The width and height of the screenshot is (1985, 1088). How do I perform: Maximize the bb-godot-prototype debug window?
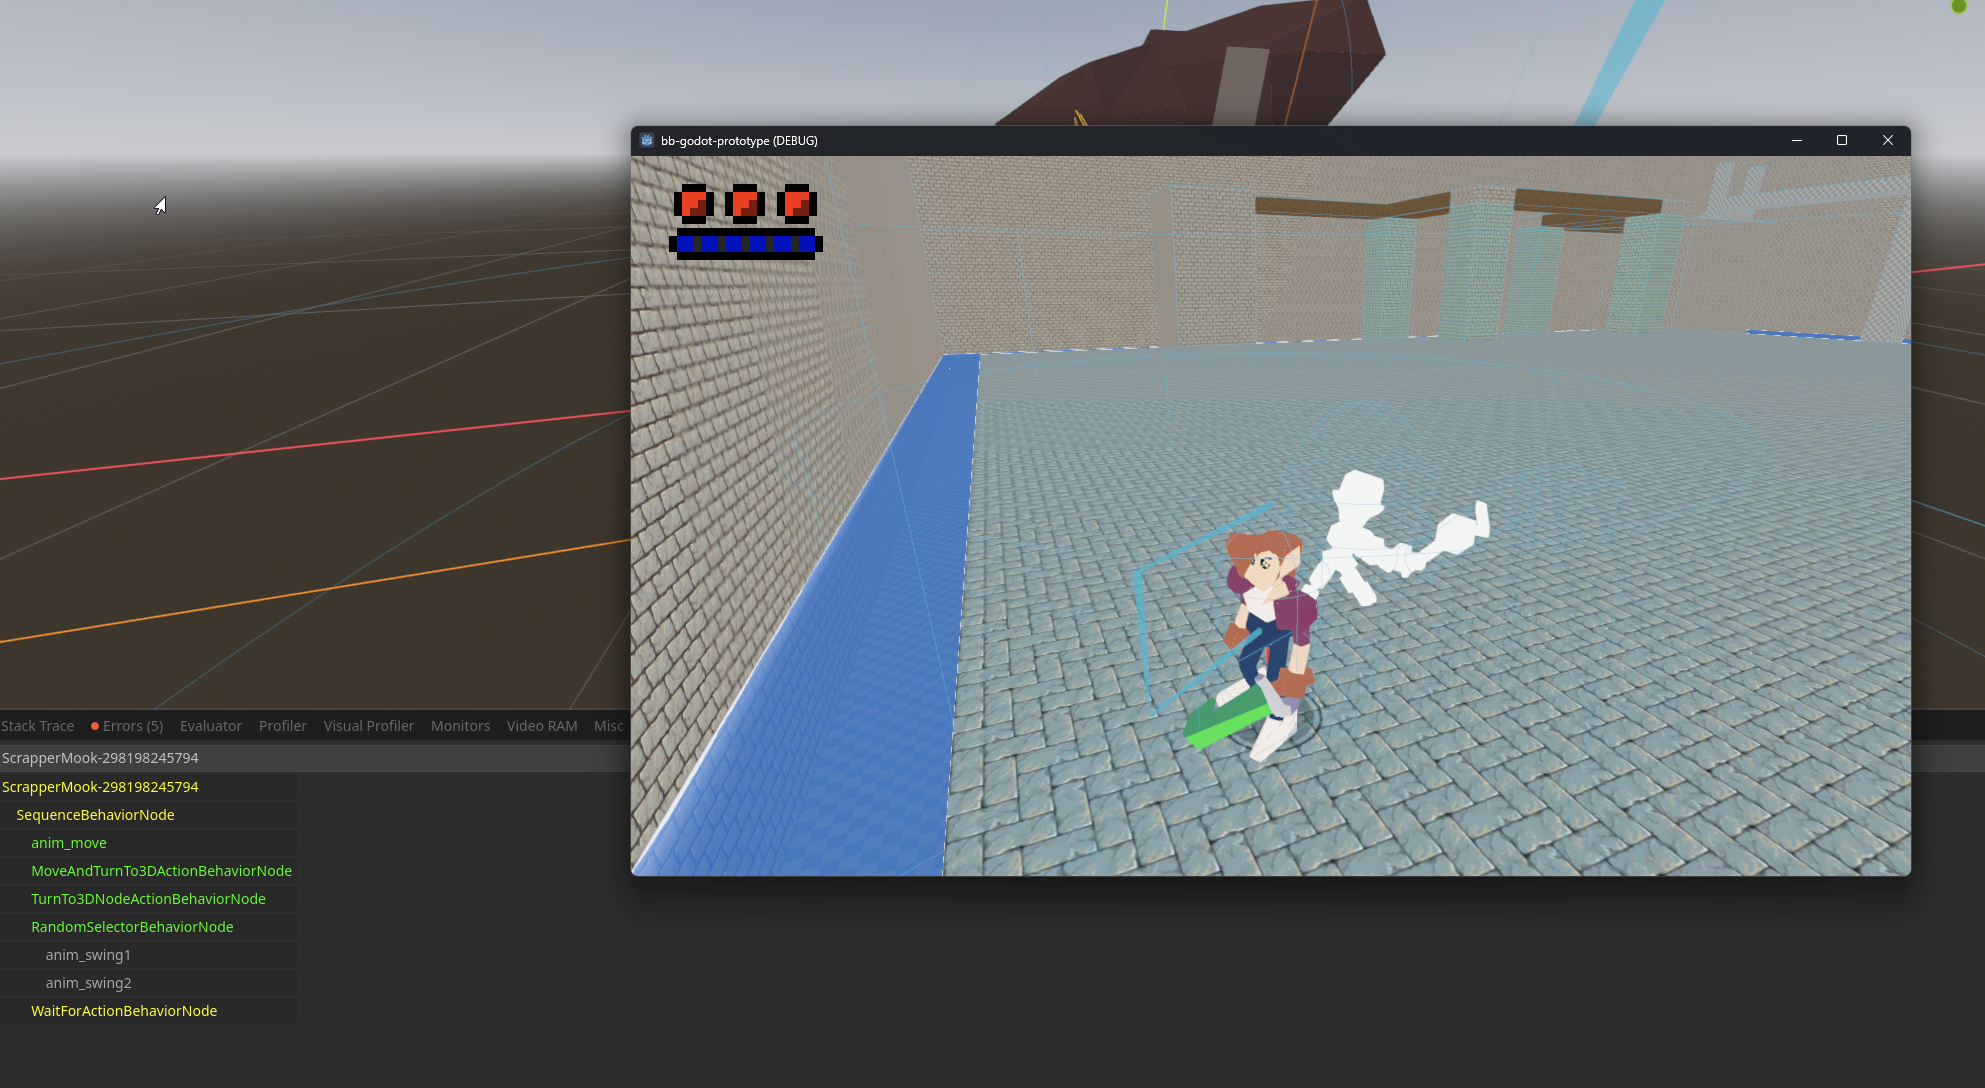(1842, 141)
